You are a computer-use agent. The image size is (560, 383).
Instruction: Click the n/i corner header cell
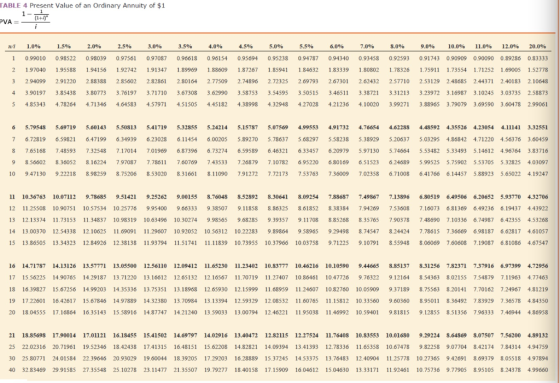click(12, 46)
